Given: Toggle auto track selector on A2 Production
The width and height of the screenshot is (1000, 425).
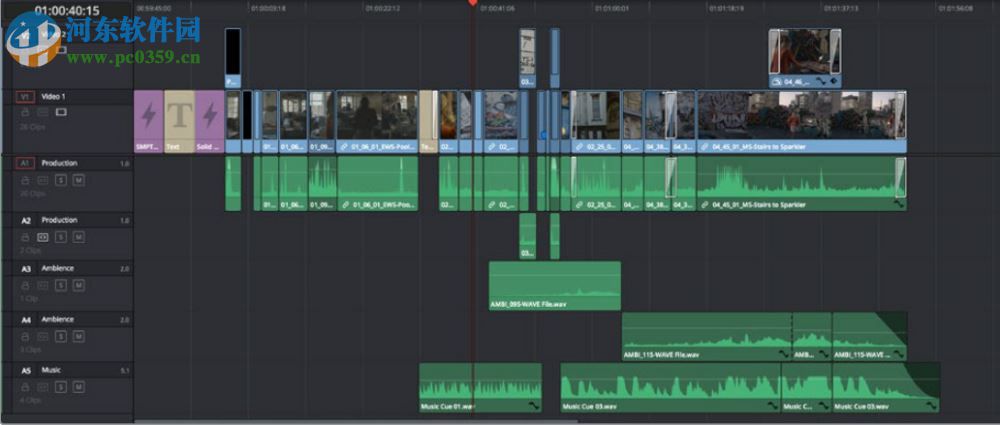Looking at the screenshot, I should click(43, 237).
